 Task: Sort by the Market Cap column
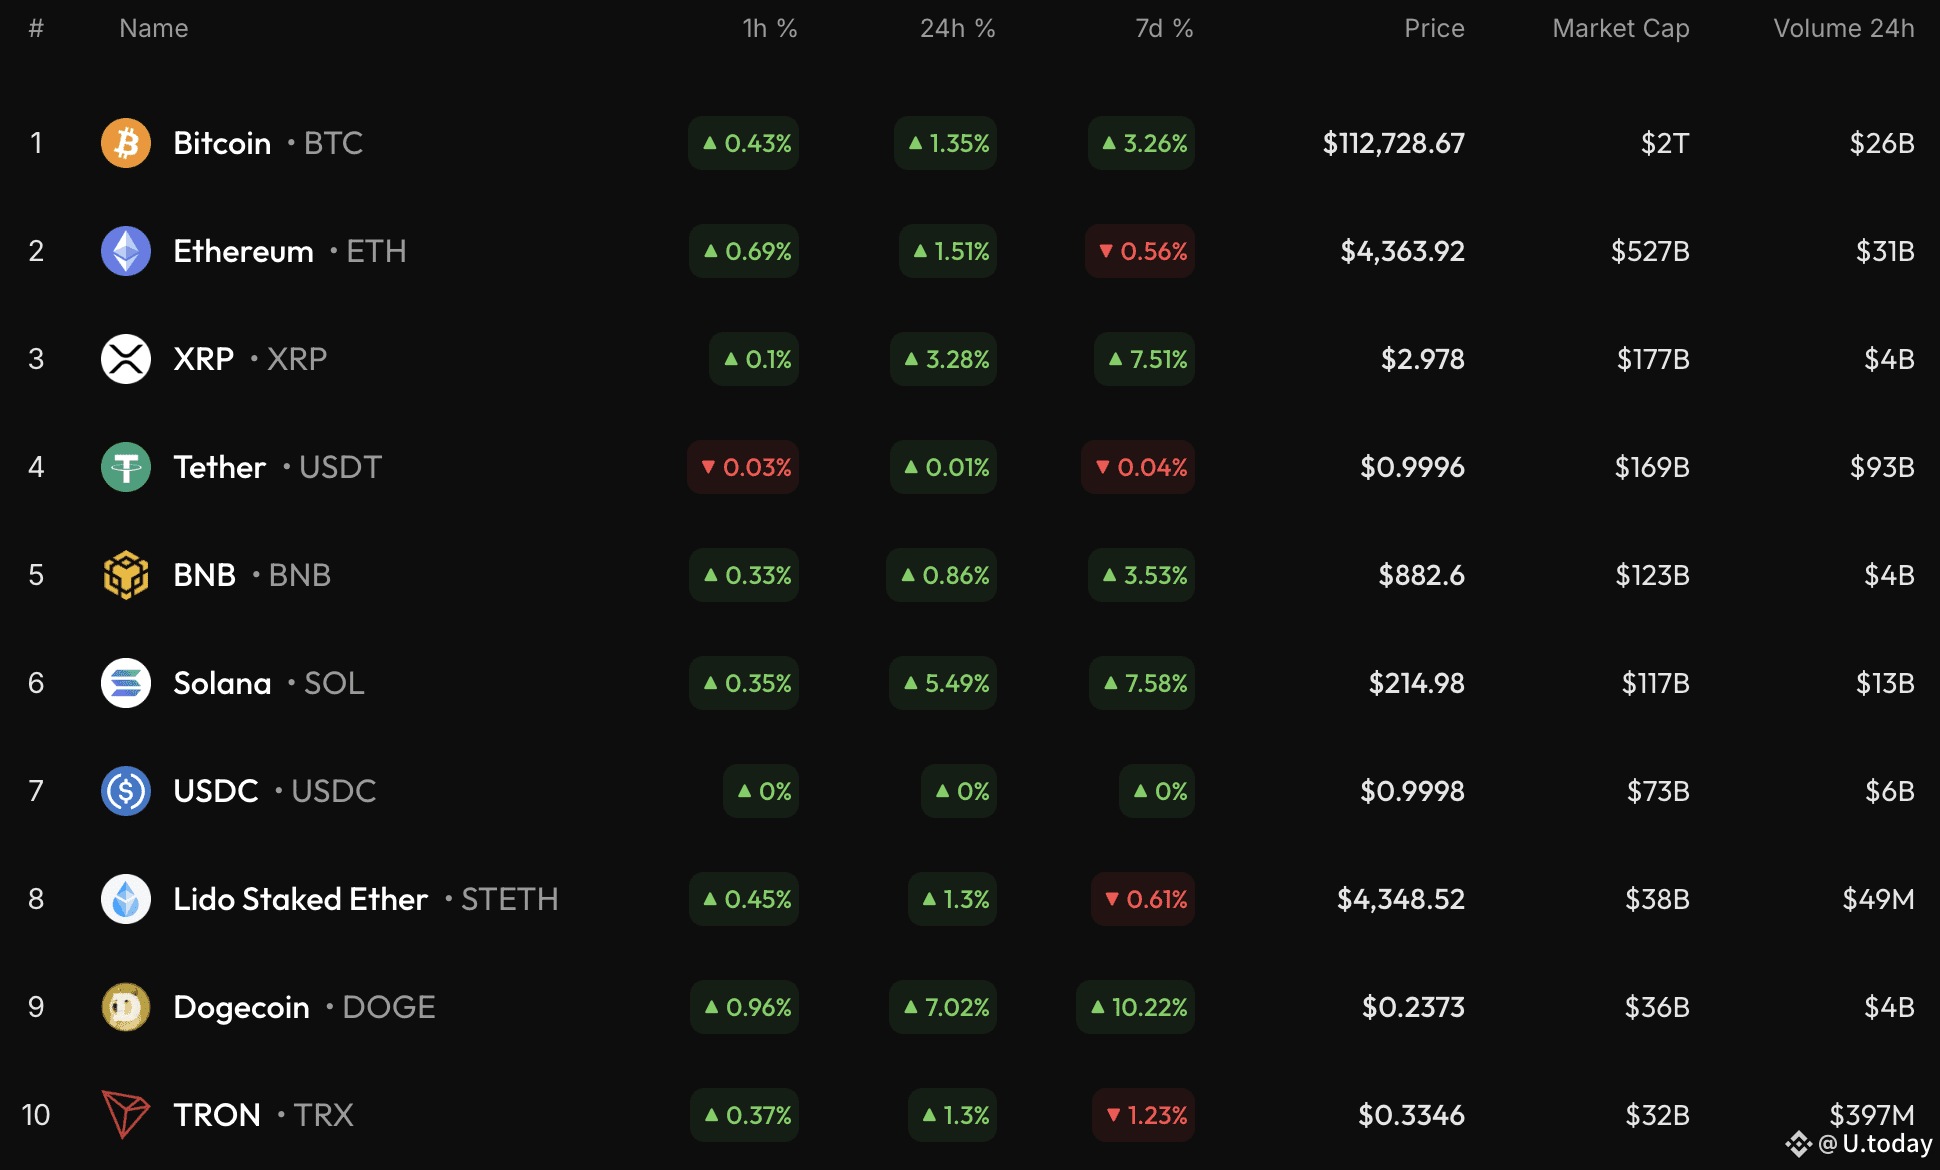[x=1621, y=28]
